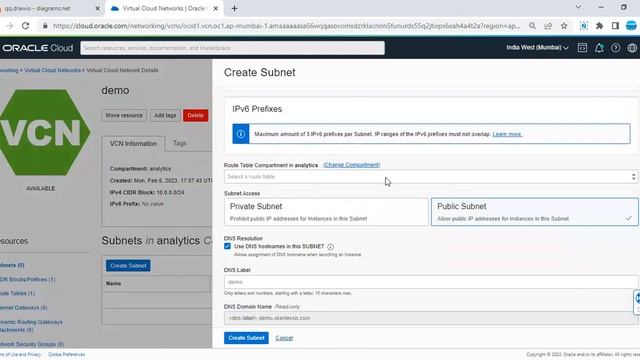Click the forward navigation arrow
This screenshot has height=360, width=640.
(9, 26)
